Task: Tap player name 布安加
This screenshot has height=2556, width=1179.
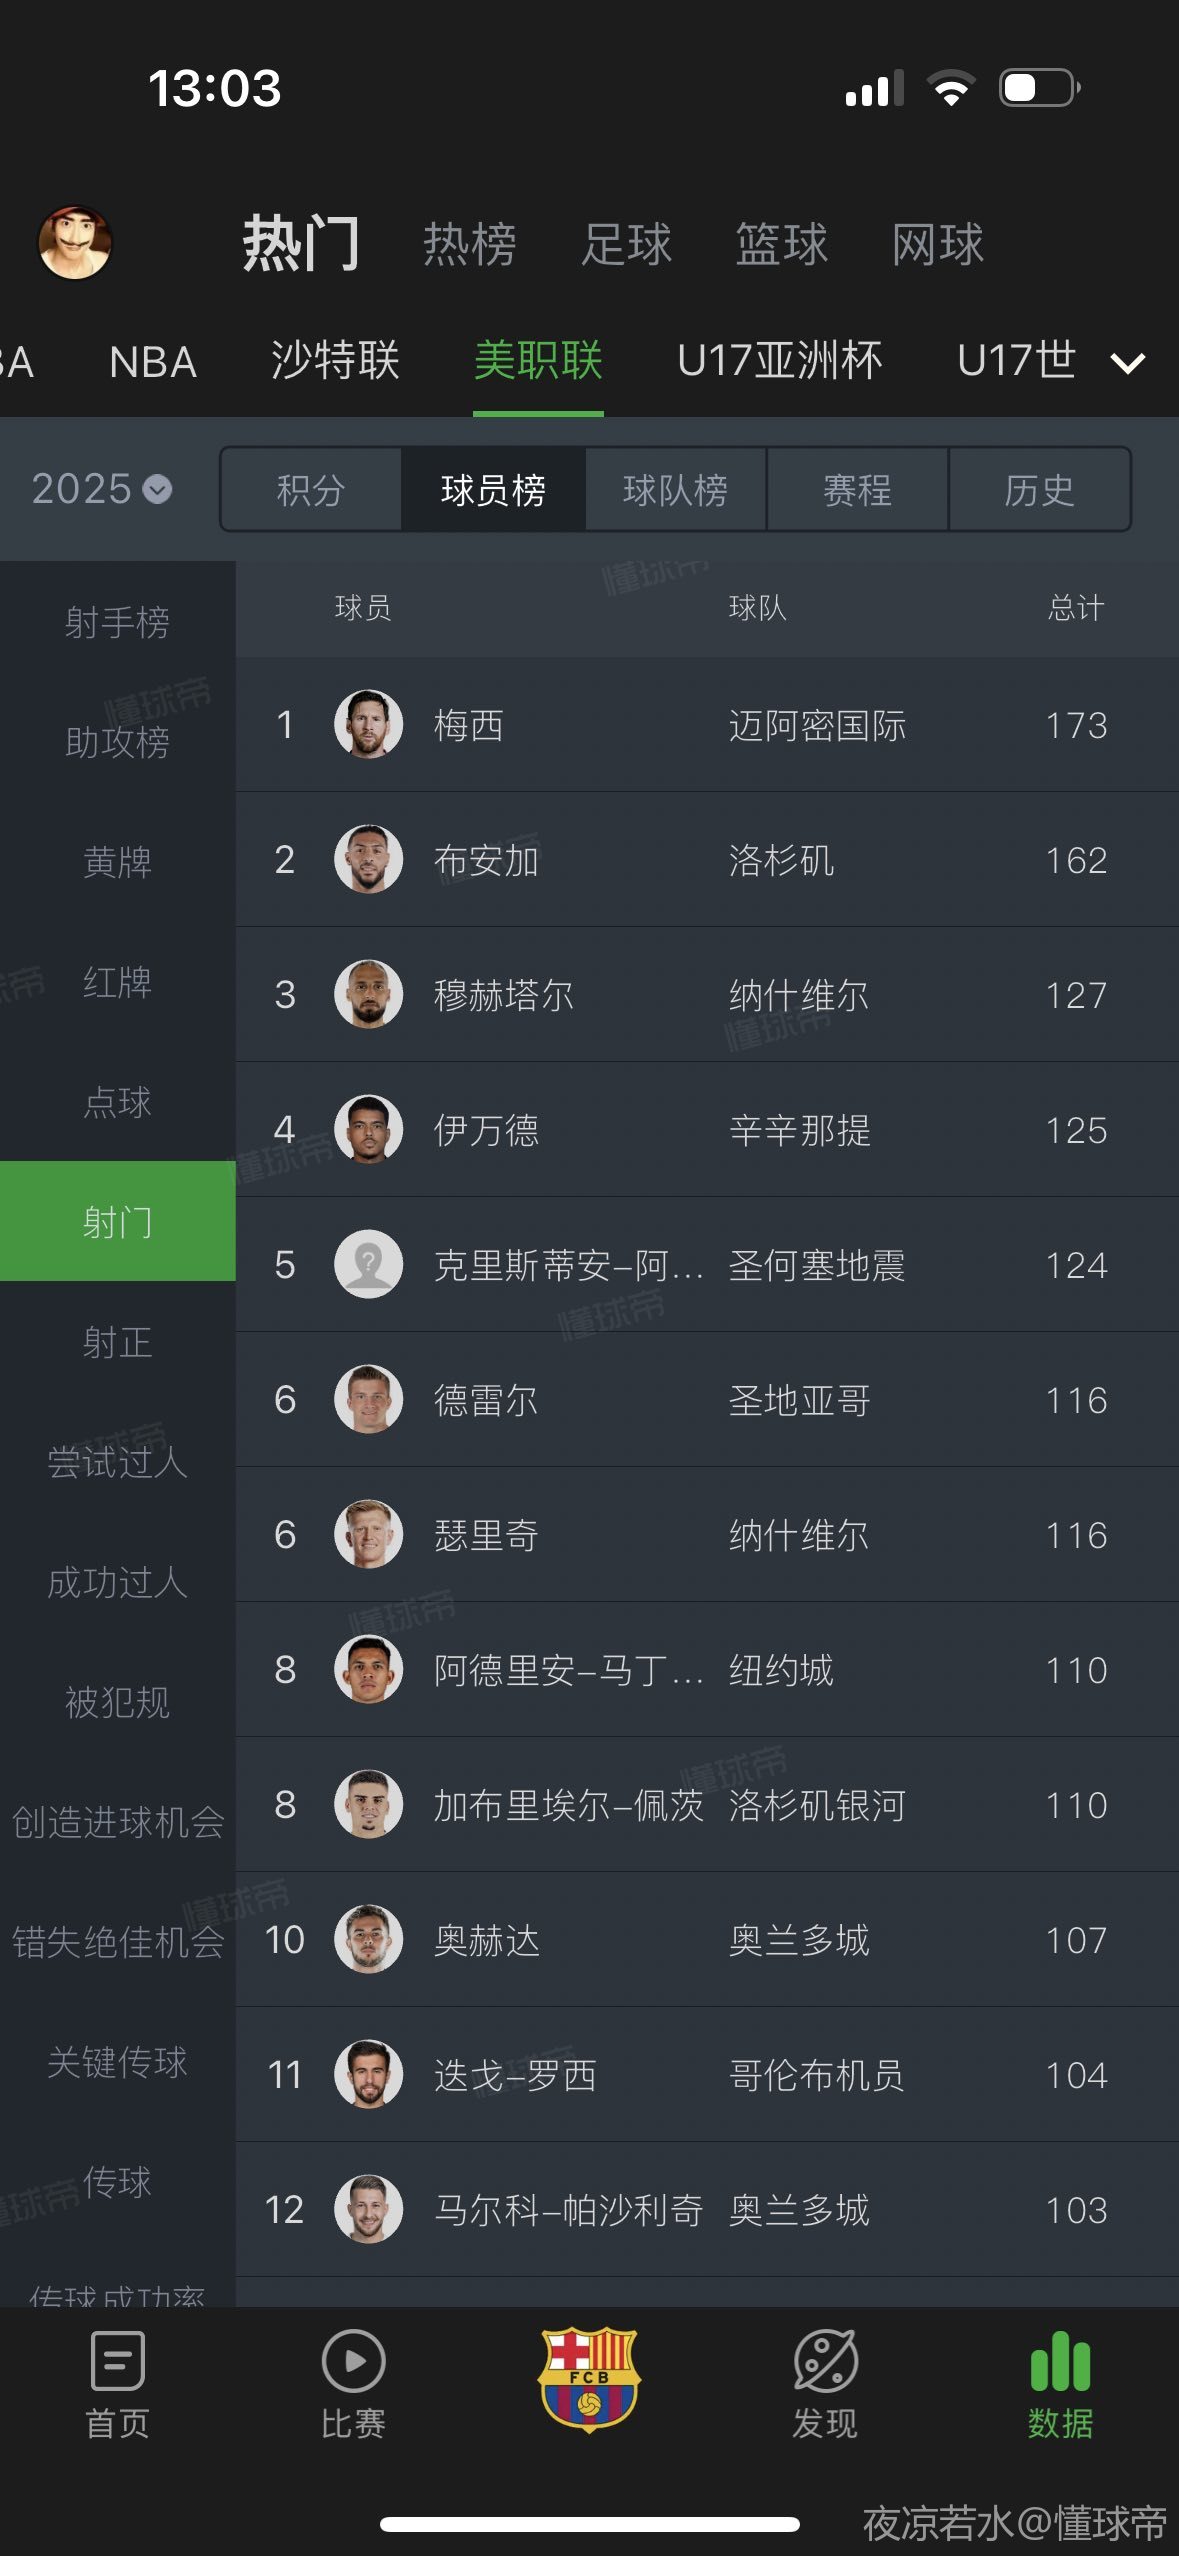Action: (486, 860)
